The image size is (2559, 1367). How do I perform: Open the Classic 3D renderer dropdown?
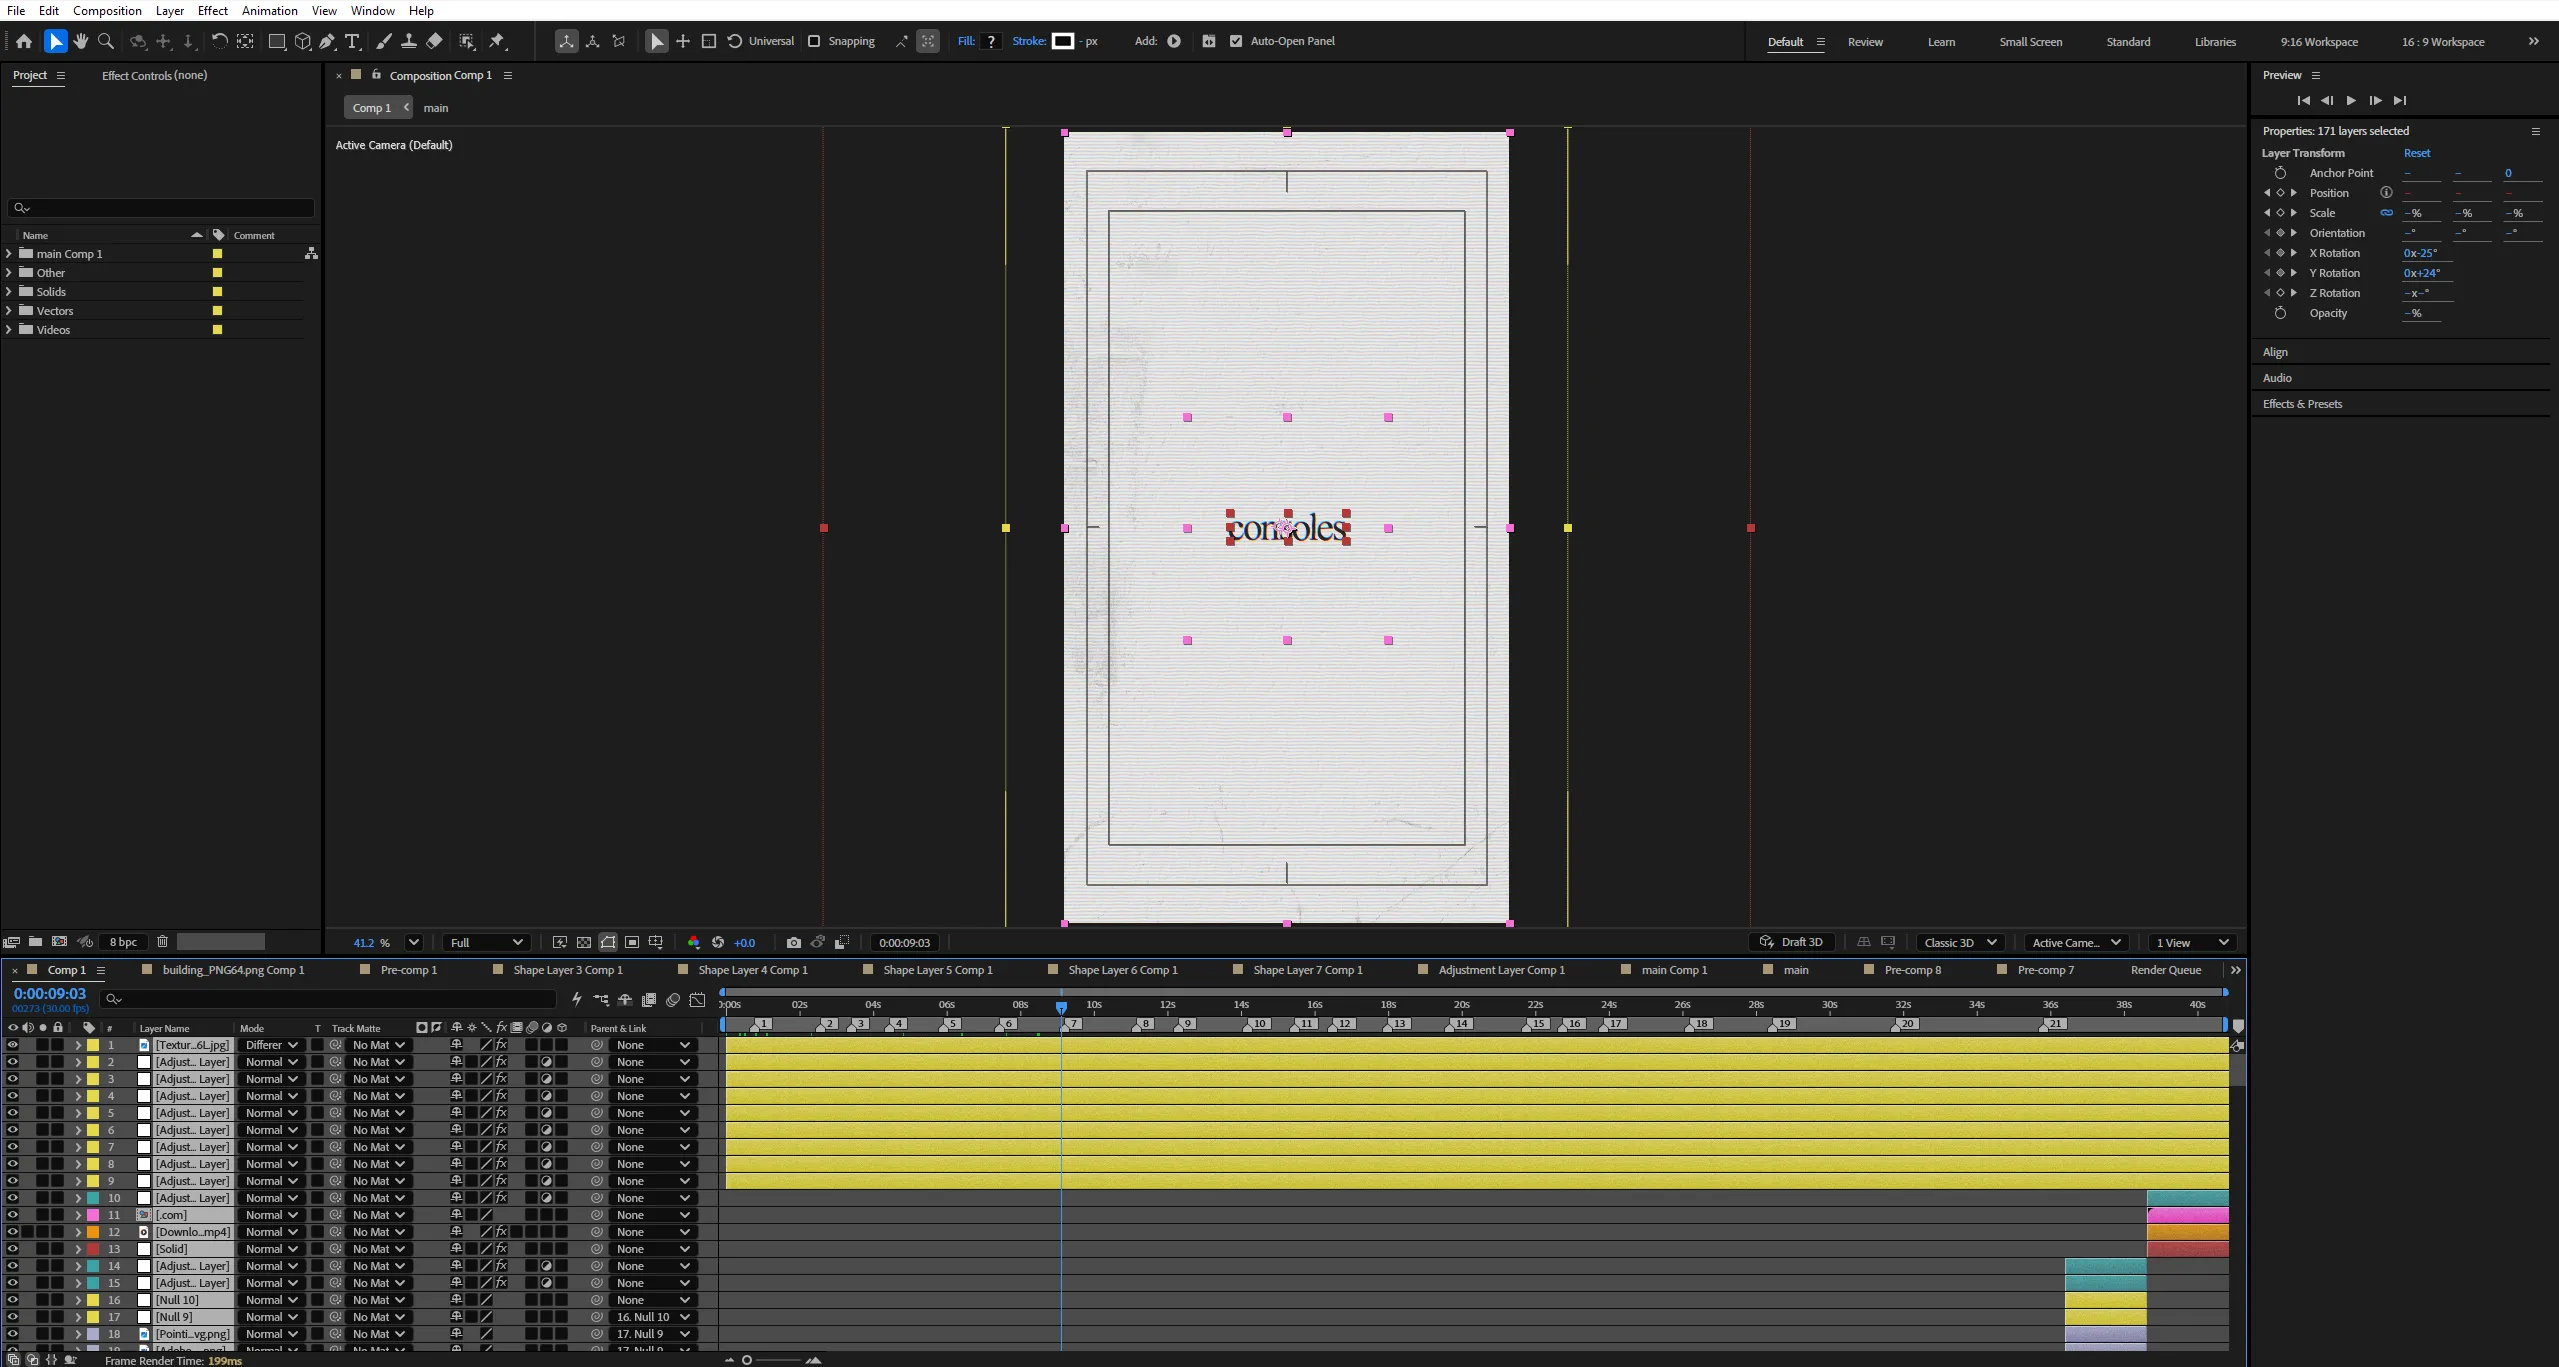pyautogui.click(x=1960, y=942)
